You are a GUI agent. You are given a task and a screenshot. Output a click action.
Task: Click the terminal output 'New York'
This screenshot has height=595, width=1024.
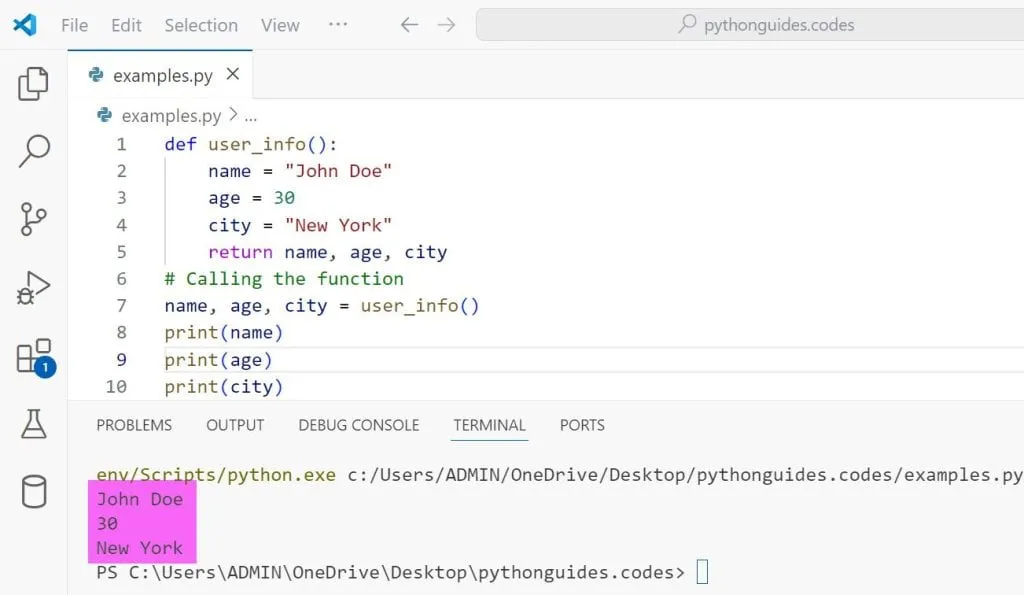pyautogui.click(x=140, y=548)
